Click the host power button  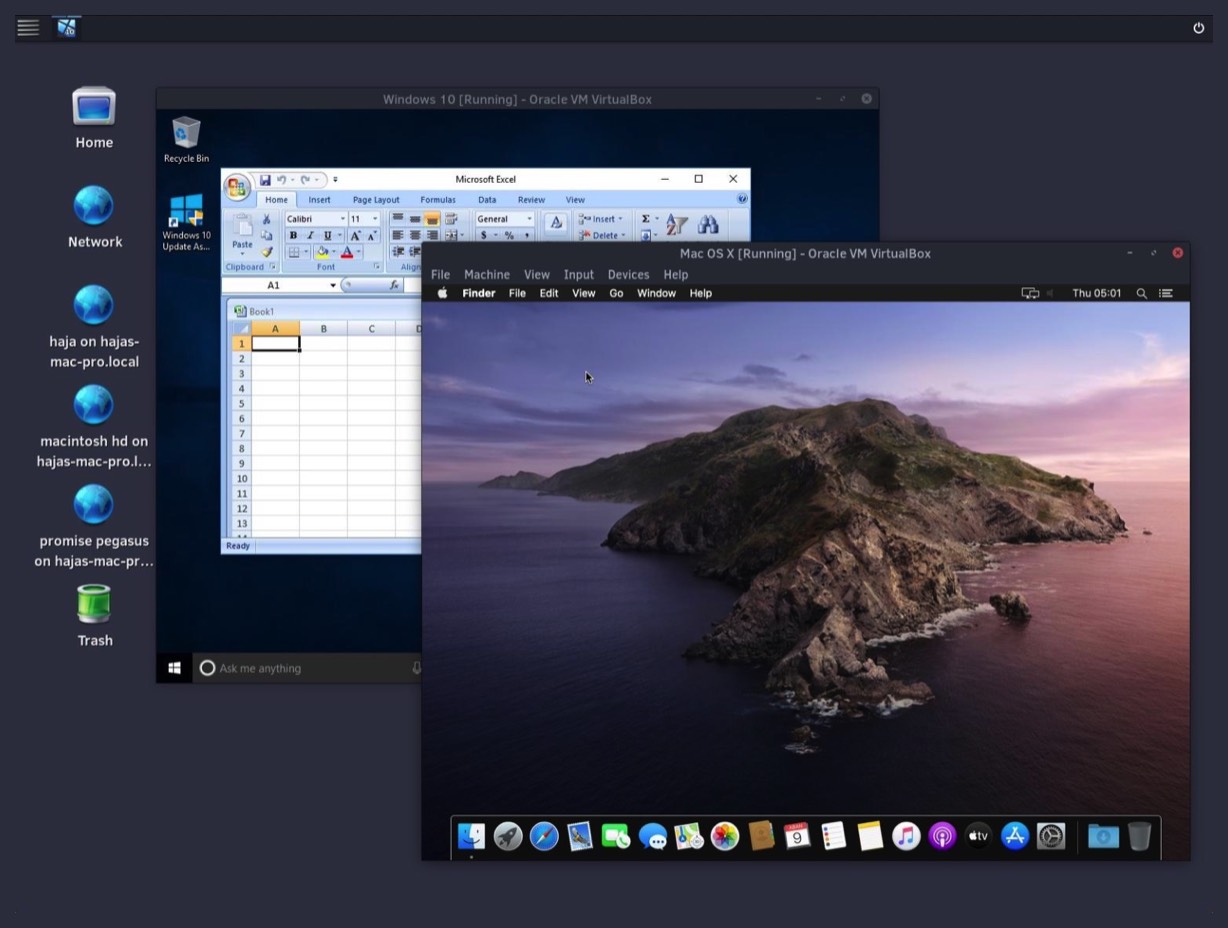tap(1199, 28)
